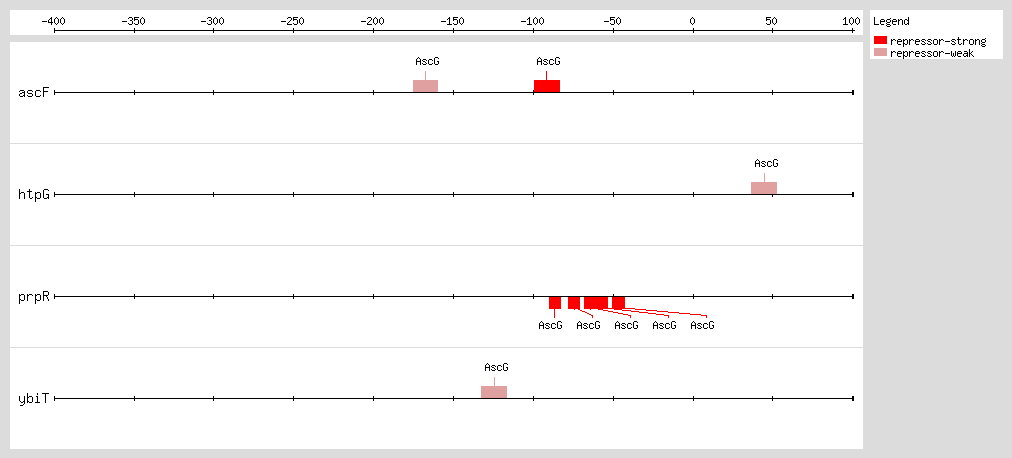Click the repressor-weak legend text

click(x=932, y=53)
